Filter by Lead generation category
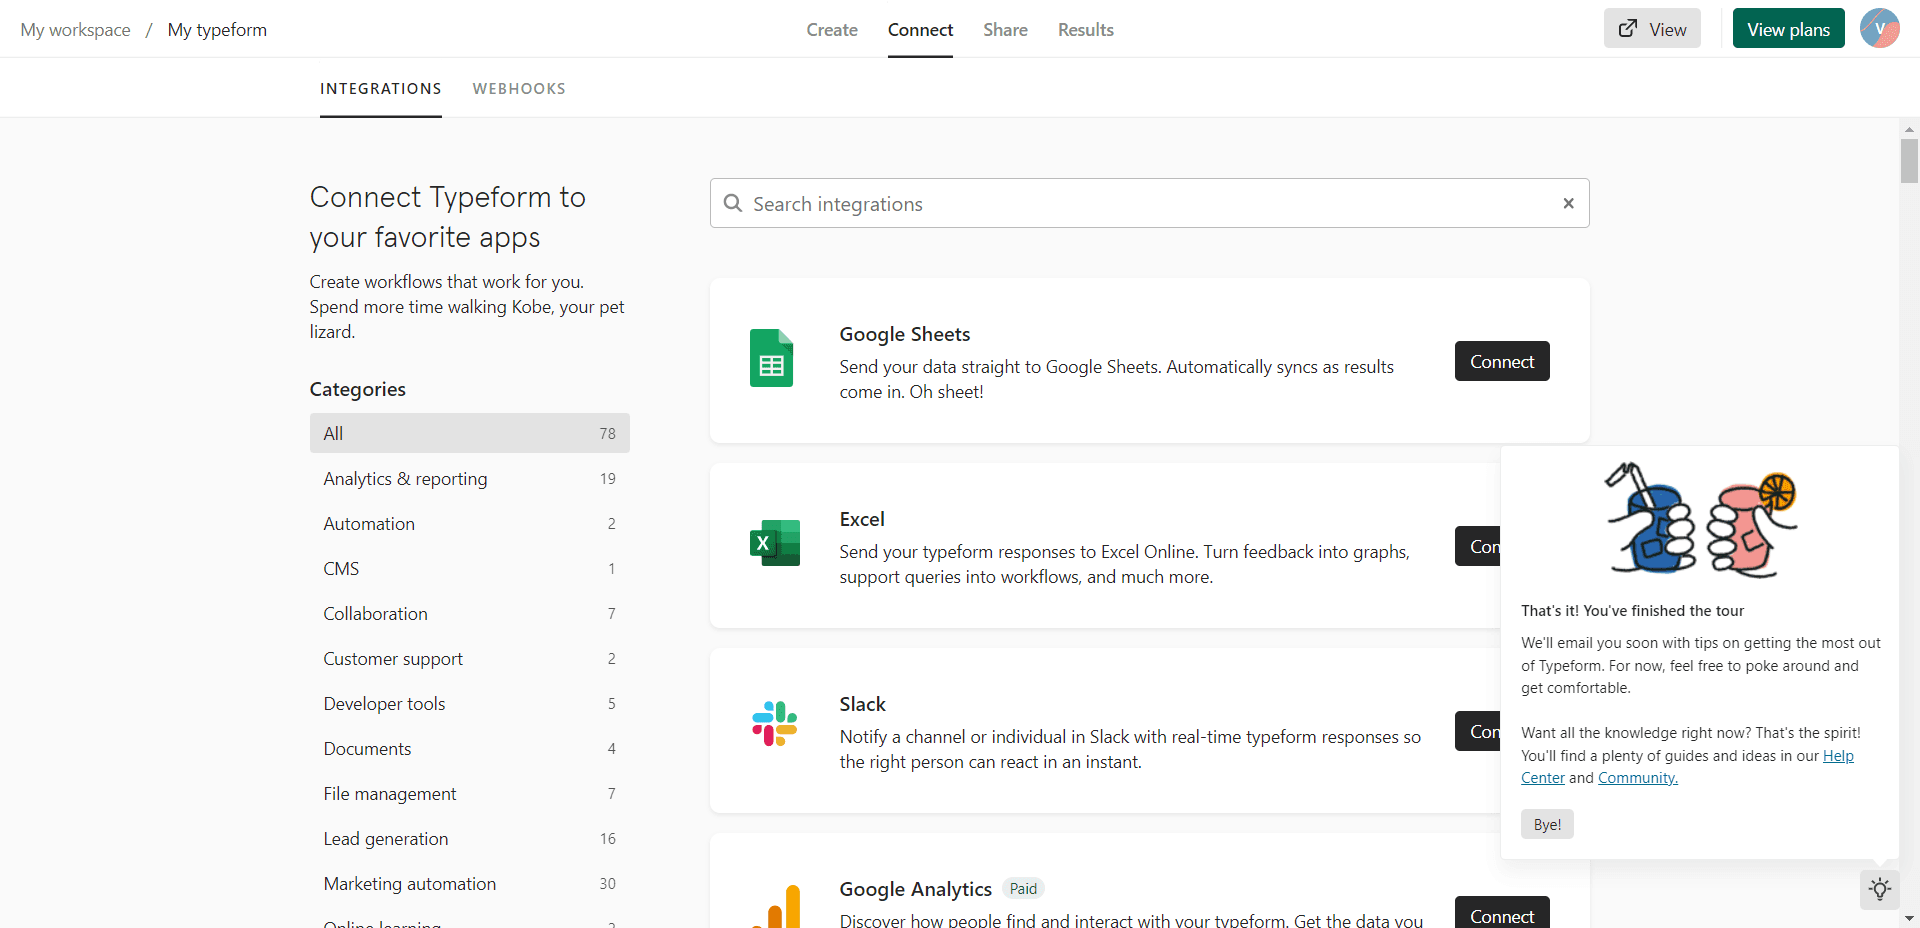Image resolution: width=1920 pixels, height=928 pixels. pos(470,838)
